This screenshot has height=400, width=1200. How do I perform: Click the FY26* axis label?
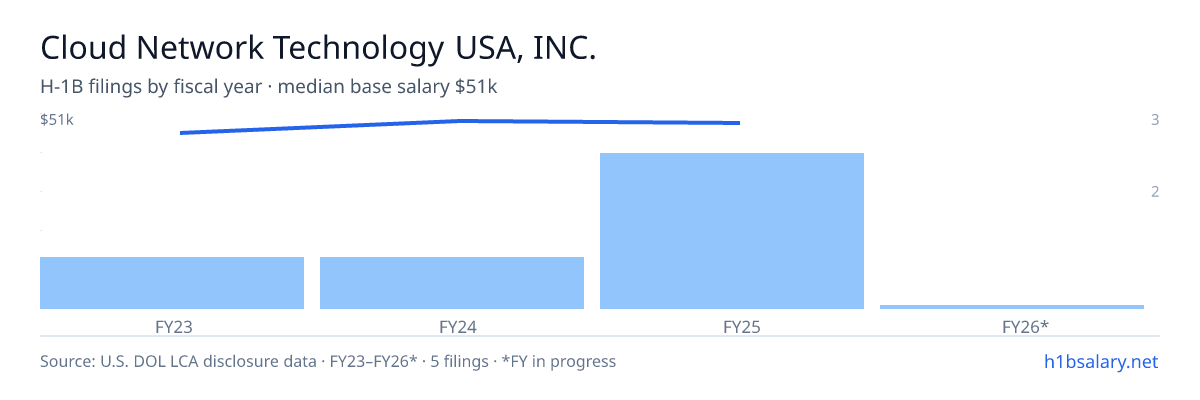1012,326
